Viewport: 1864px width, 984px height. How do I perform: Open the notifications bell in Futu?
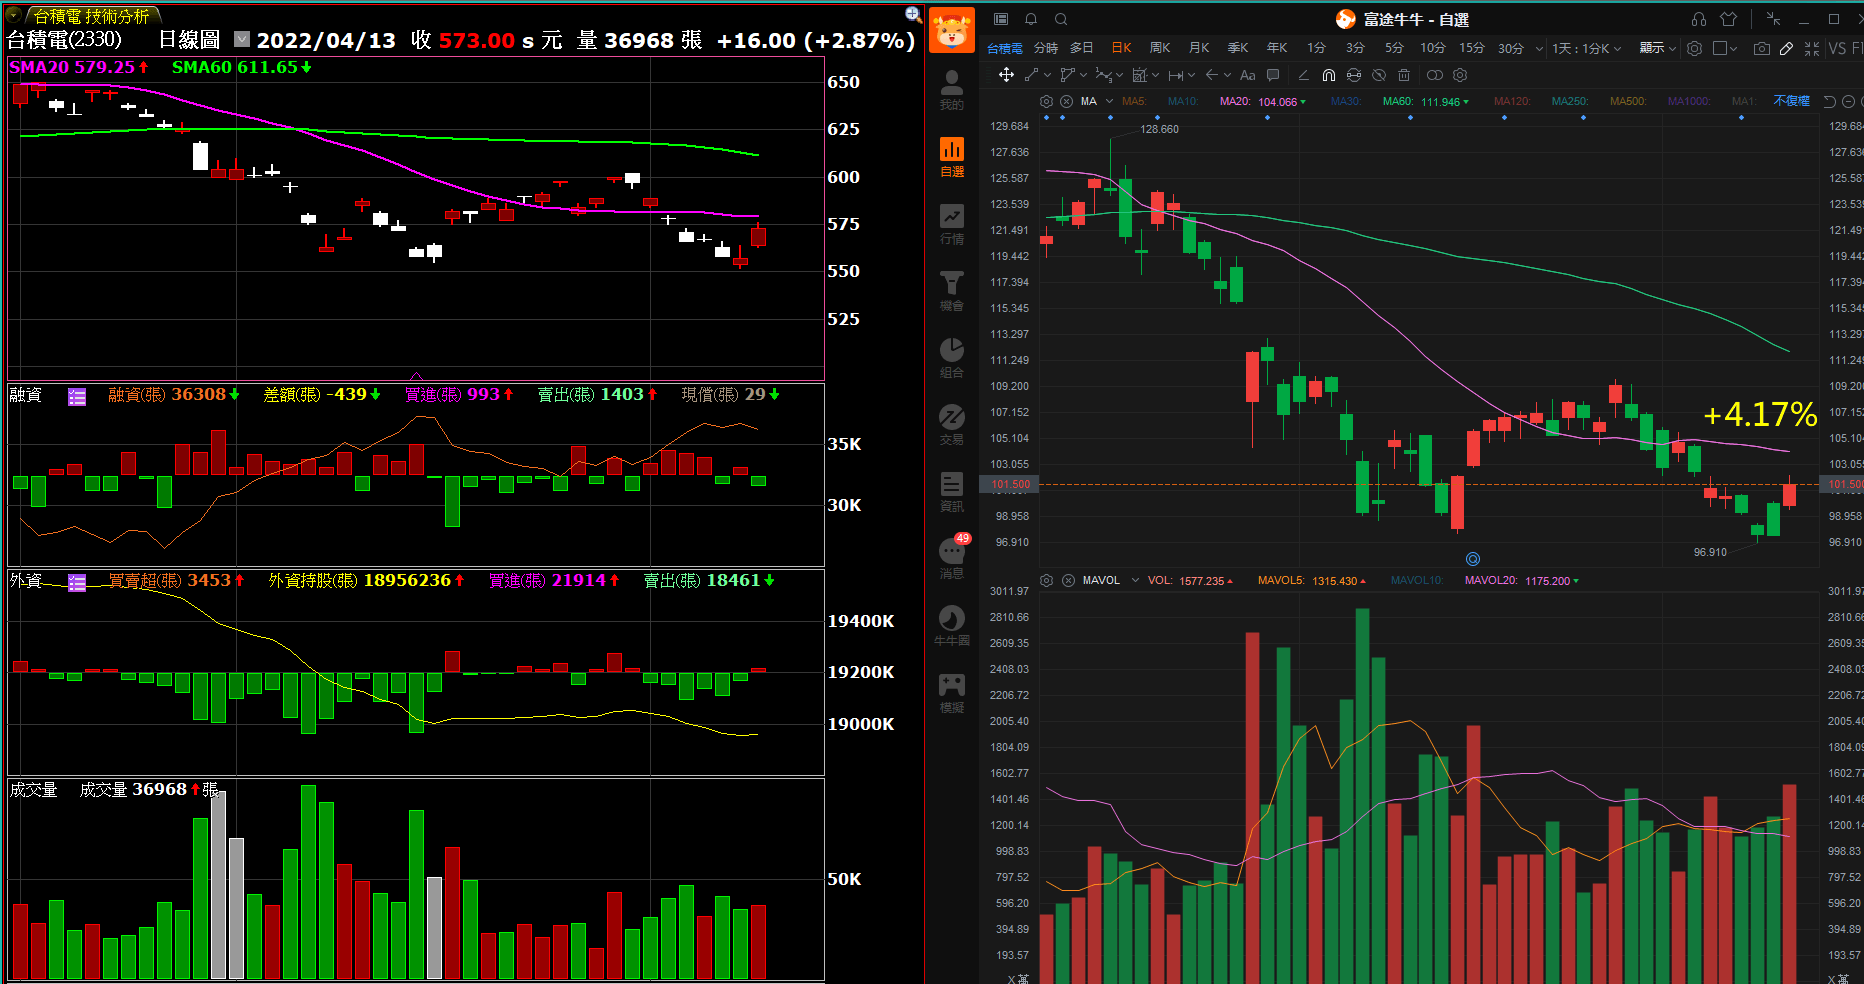[1031, 19]
